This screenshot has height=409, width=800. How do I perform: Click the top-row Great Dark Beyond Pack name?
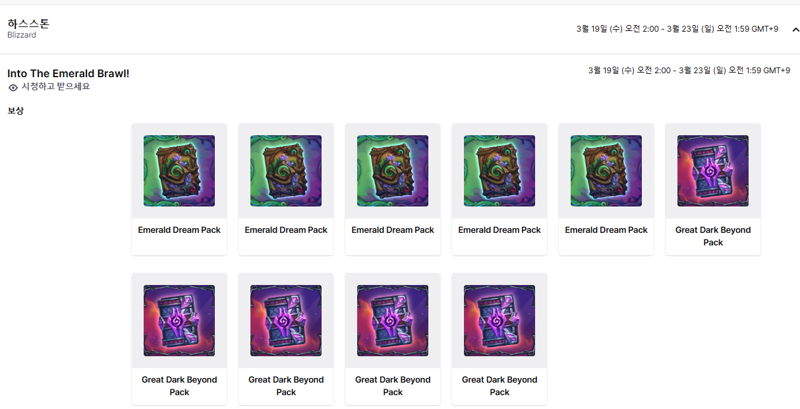click(x=713, y=236)
